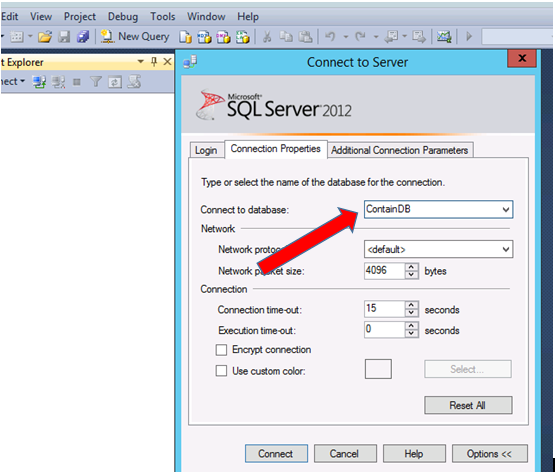Click the Undo arrow icon
This screenshot has width=556, height=473.
tap(330, 37)
